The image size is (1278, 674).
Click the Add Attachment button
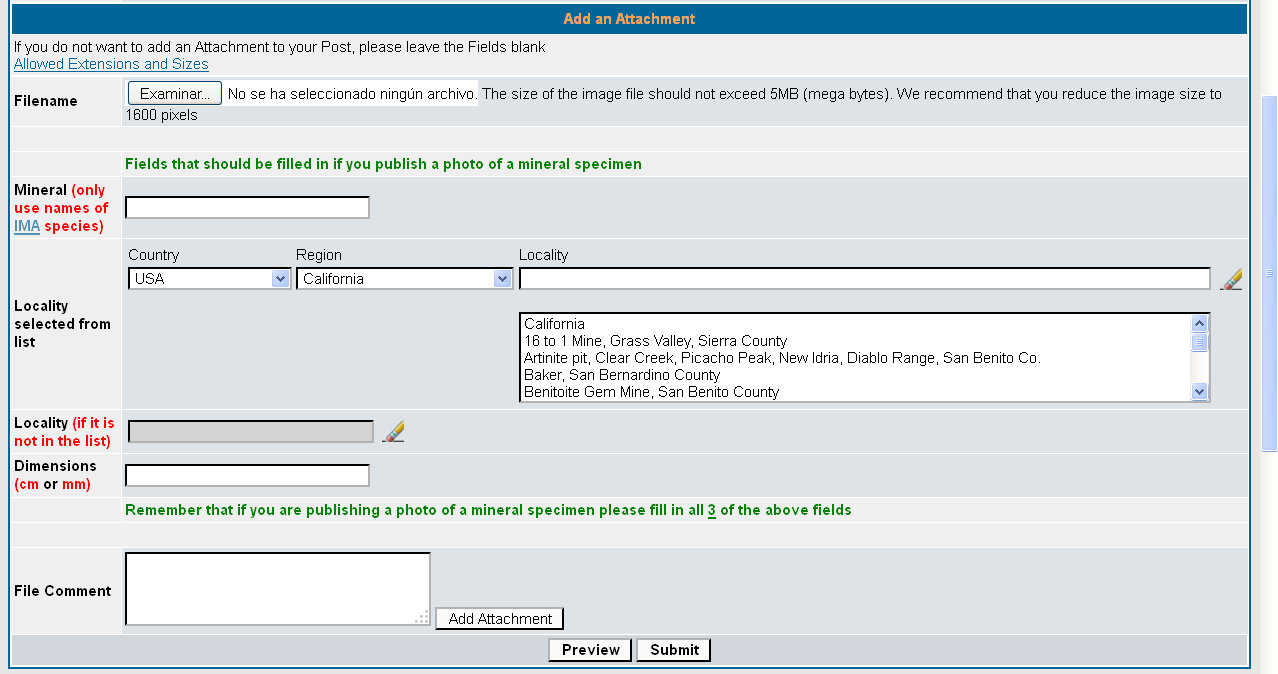[500, 618]
